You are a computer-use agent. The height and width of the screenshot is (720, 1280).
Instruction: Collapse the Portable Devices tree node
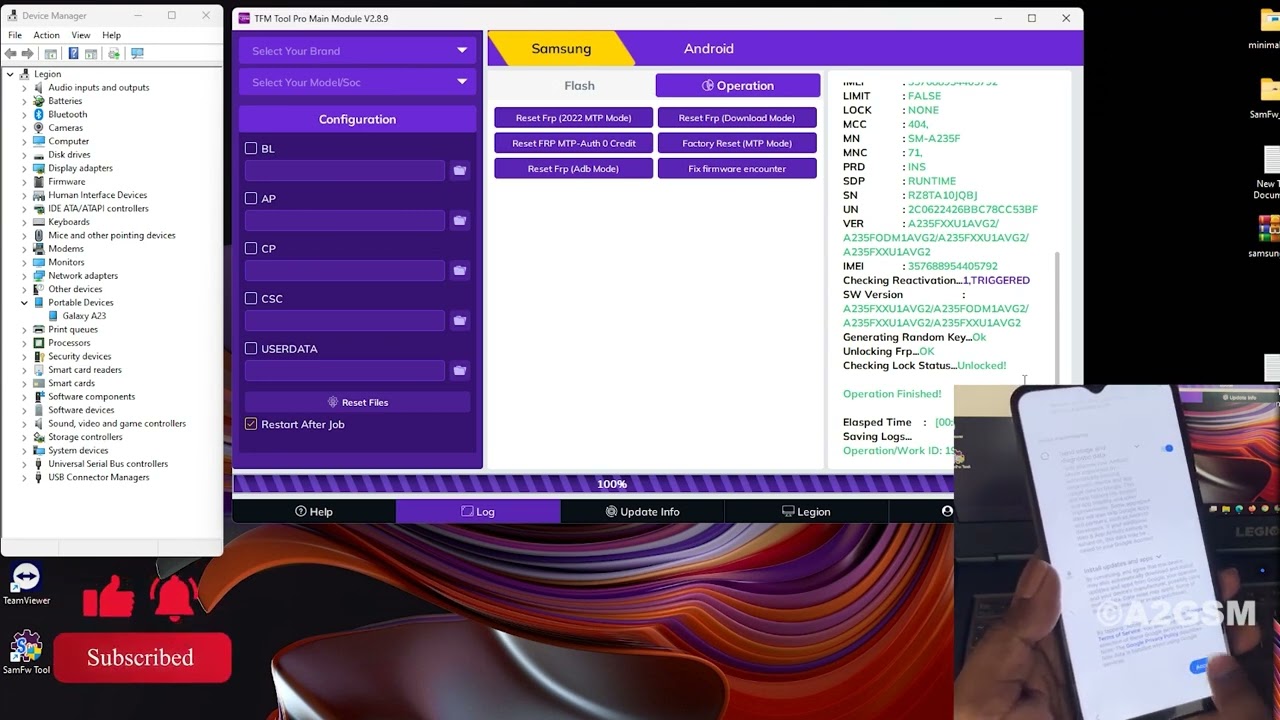(24, 302)
